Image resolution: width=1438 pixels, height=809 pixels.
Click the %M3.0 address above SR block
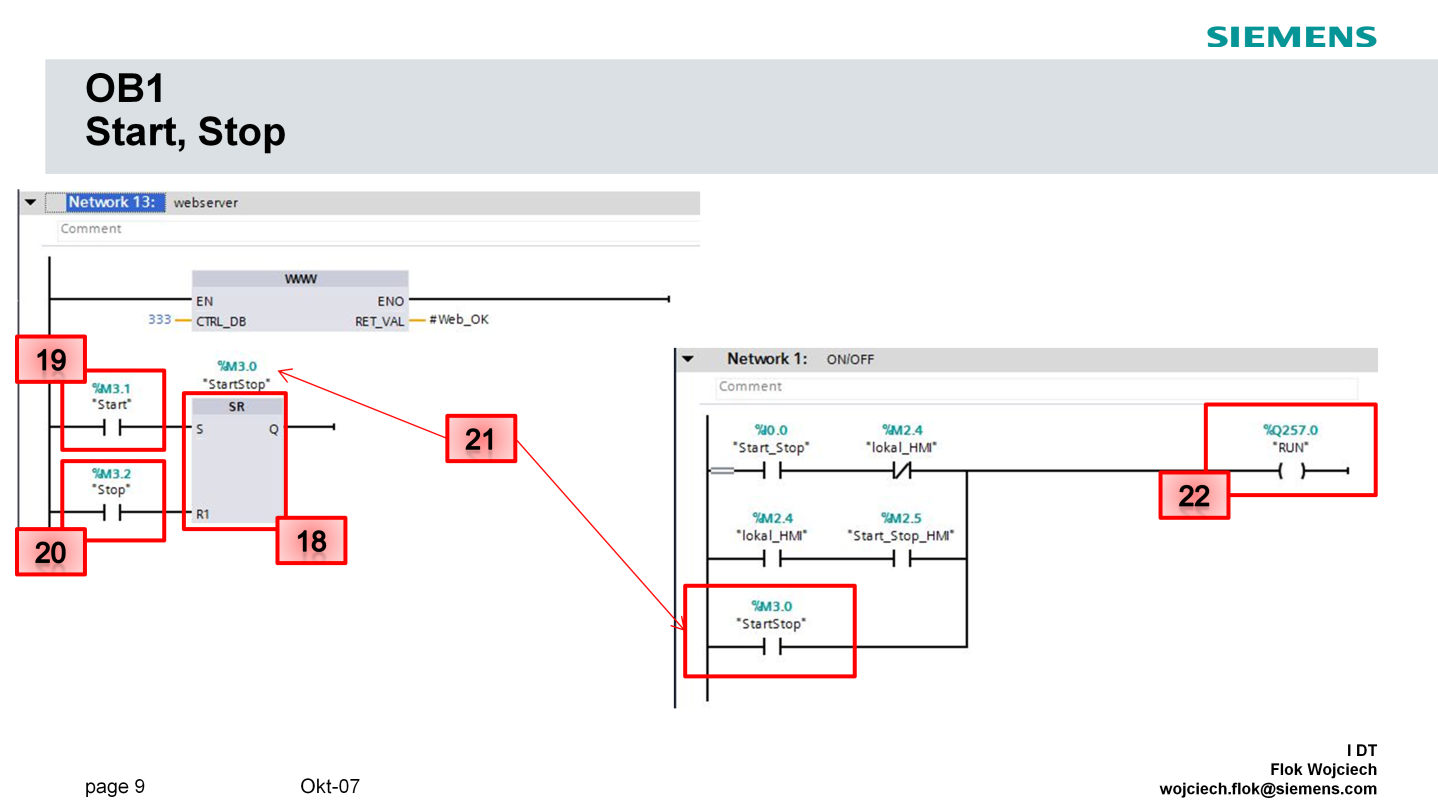tap(236, 367)
